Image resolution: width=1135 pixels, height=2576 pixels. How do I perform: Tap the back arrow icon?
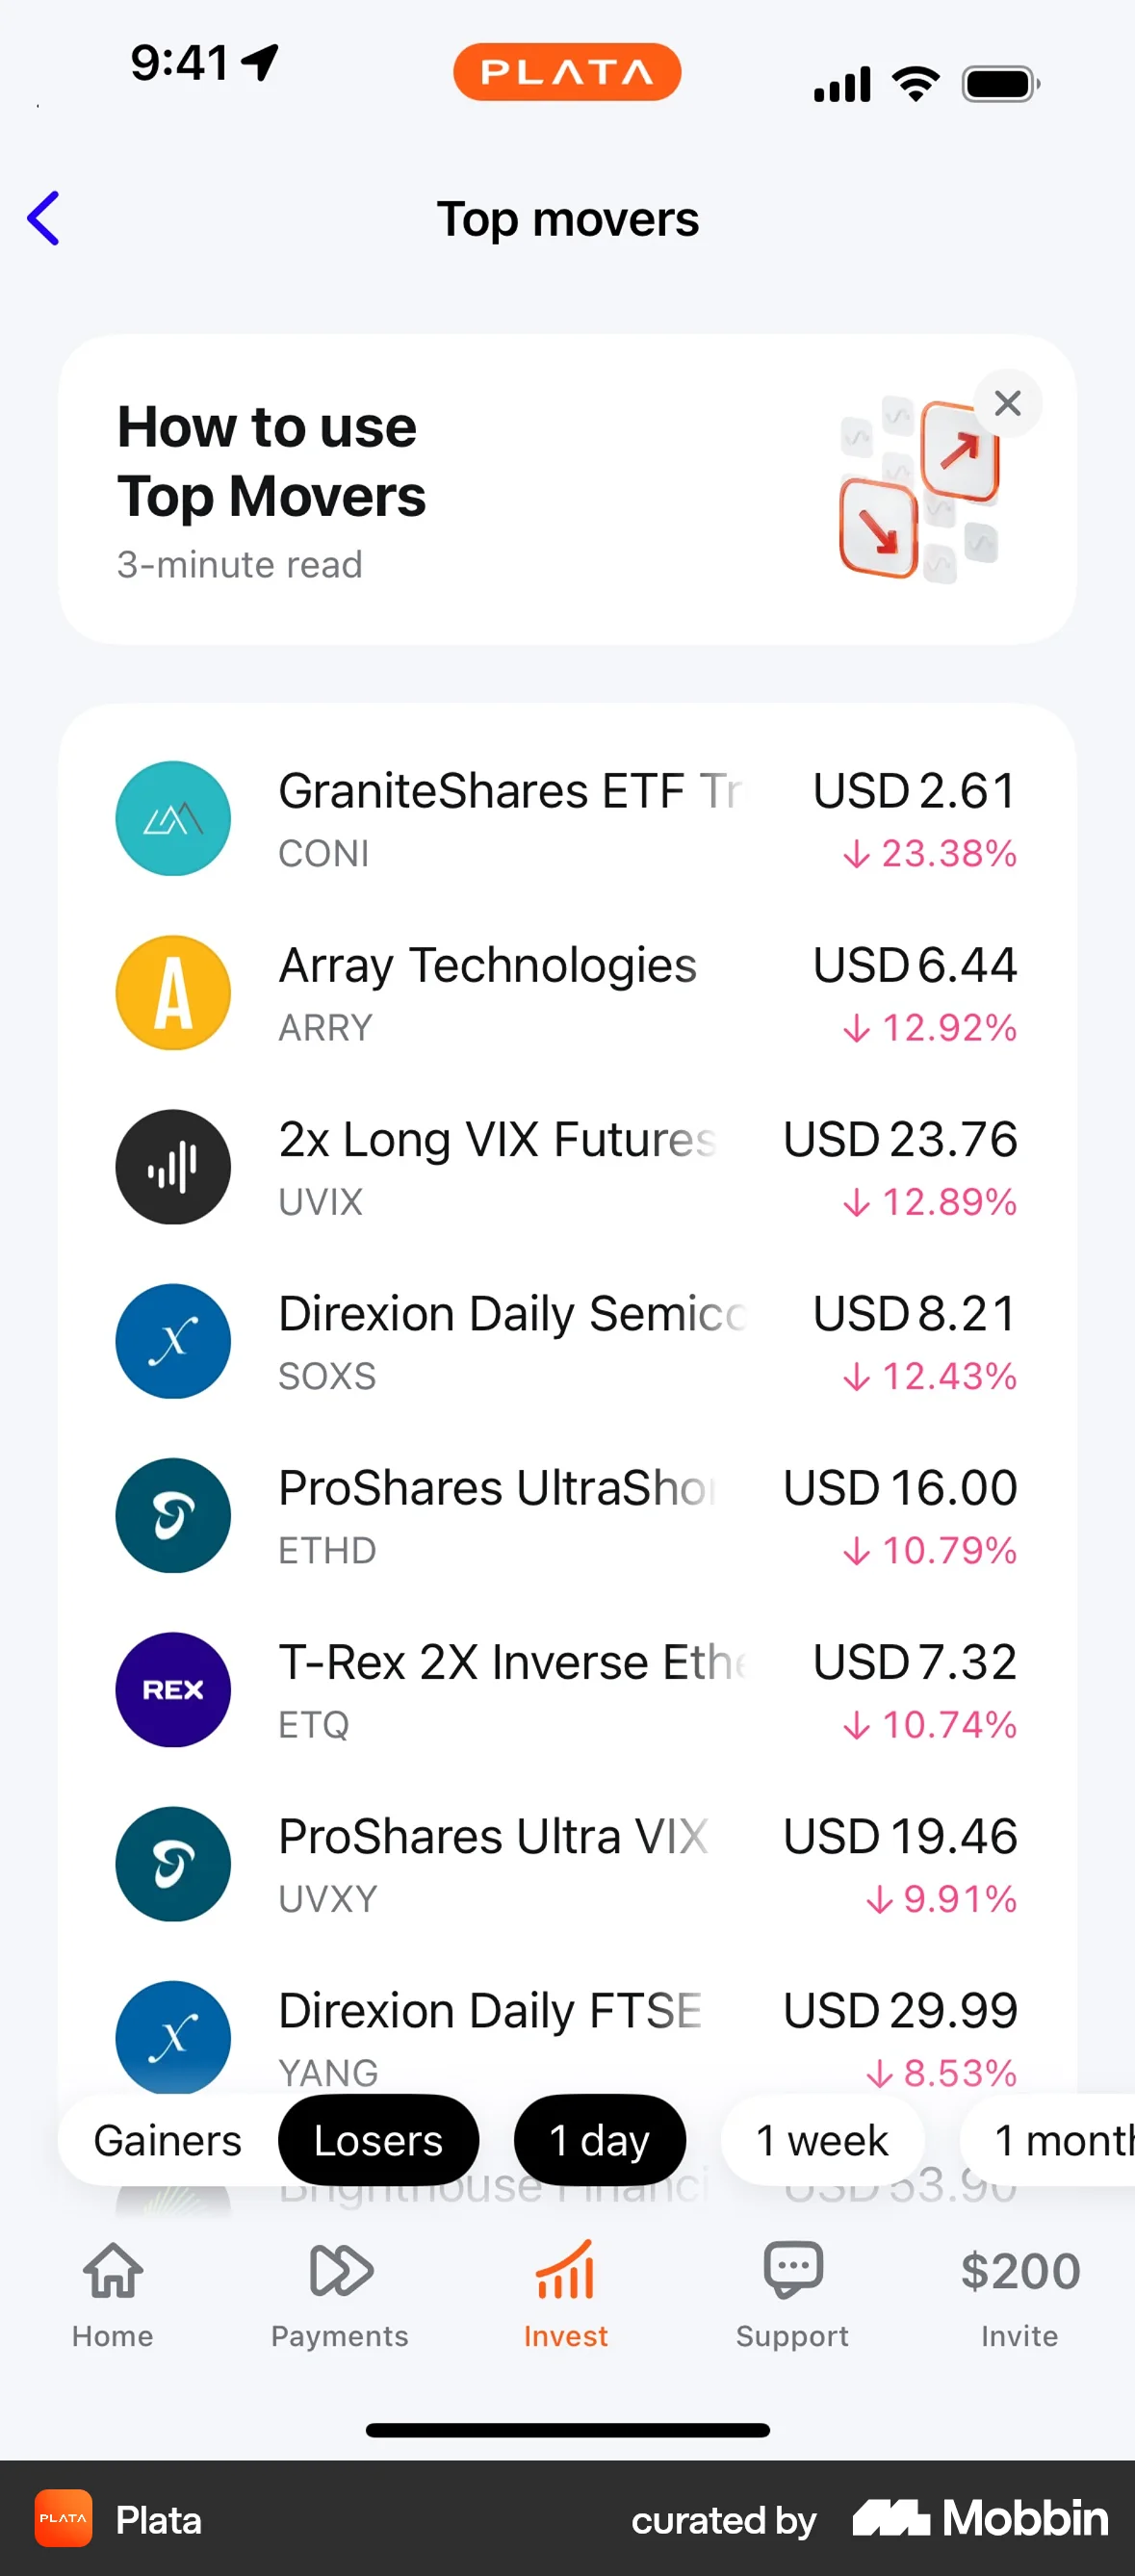click(44, 218)
